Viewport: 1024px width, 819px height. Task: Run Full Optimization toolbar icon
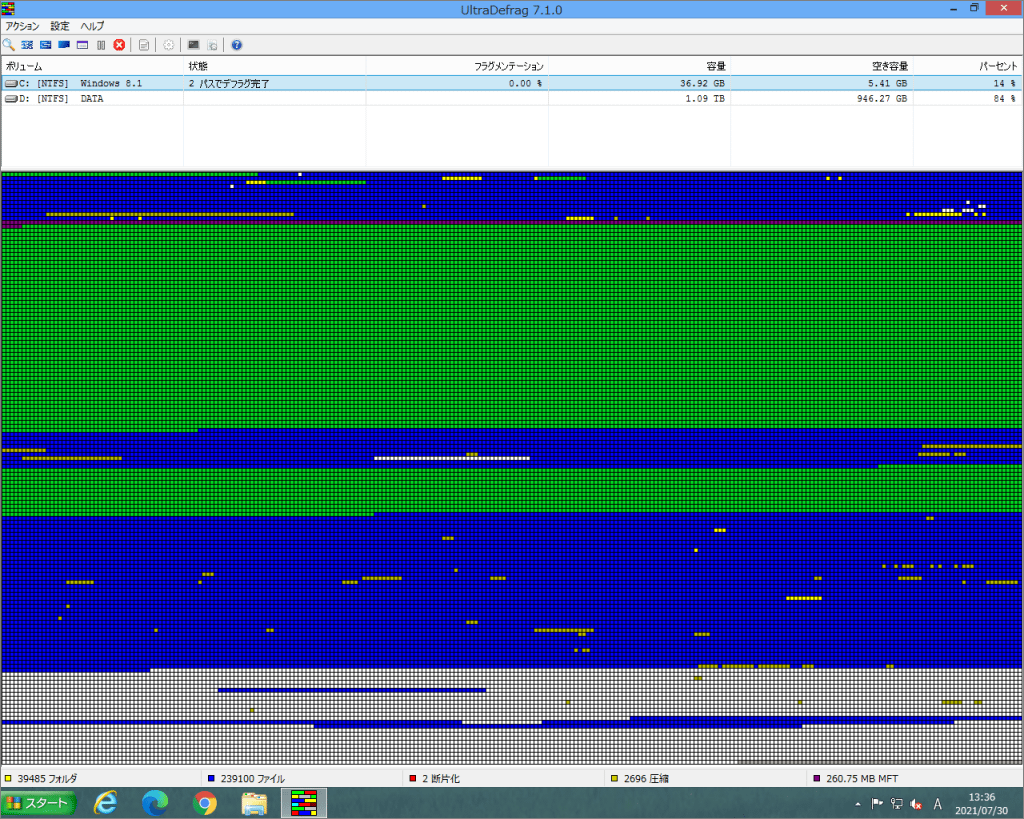[x=64, y=45]
